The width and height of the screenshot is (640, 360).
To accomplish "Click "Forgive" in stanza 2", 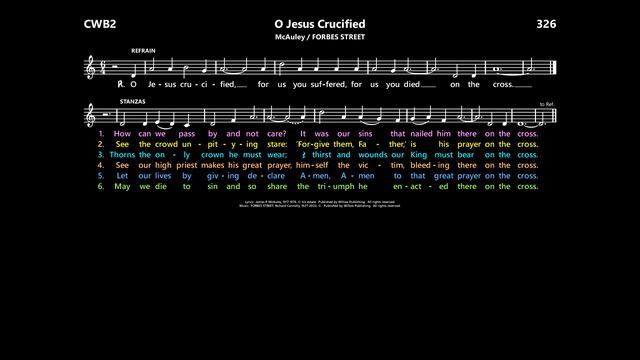I will point(313,144).
